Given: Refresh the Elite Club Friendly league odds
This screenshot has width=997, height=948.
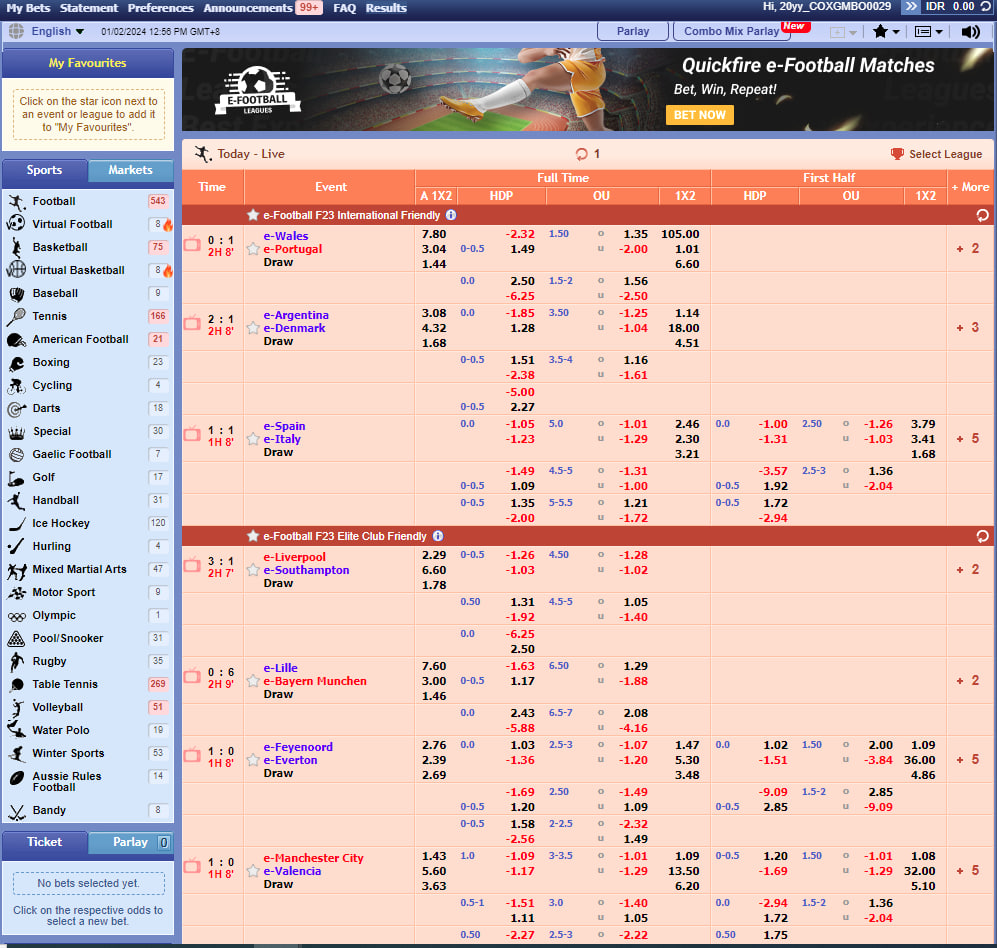Looking at the screenshot, I should click(982, 537).
